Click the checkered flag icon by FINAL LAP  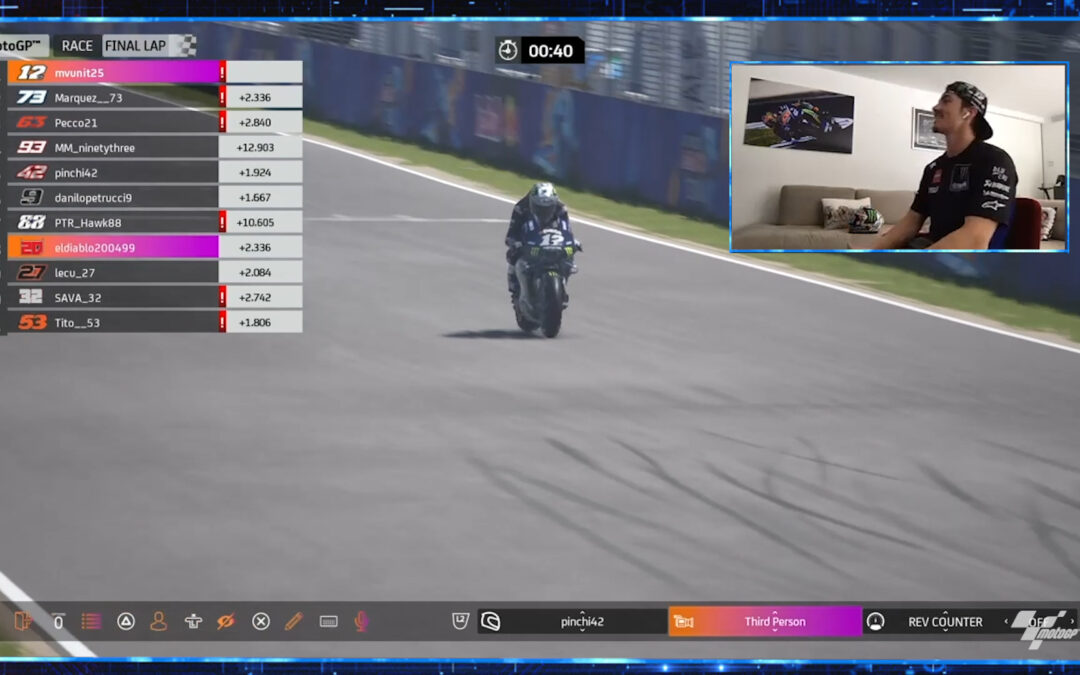coord(187,45)
